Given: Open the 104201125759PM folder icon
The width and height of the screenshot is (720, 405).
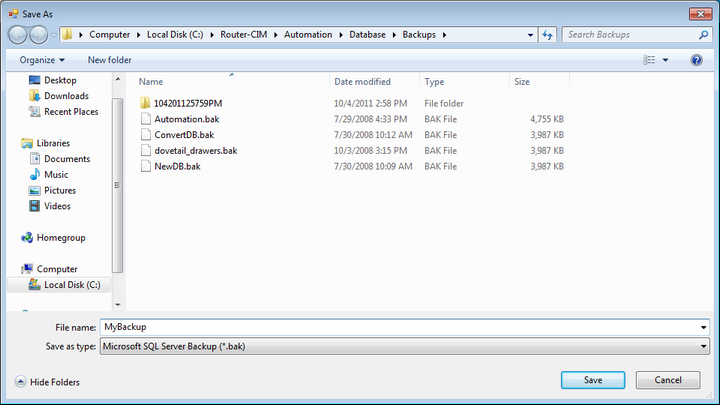Looking at the screenshot, I should click(145, 103).
